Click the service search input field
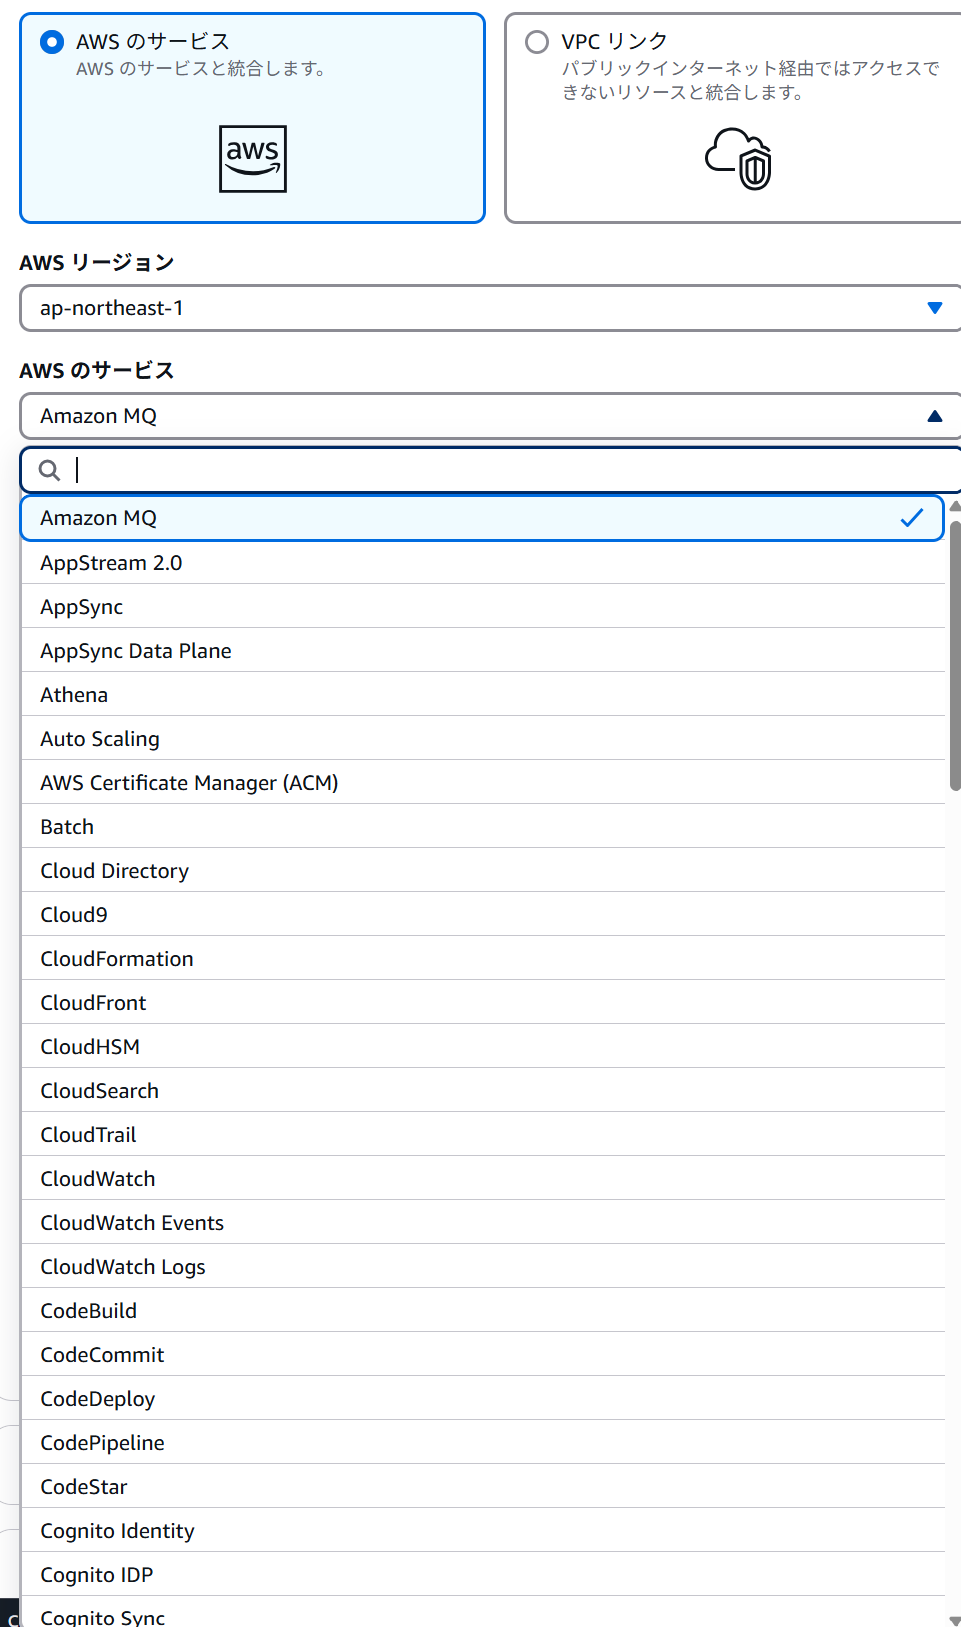This screenshot has height=1627, width=961. click(491, 470)
